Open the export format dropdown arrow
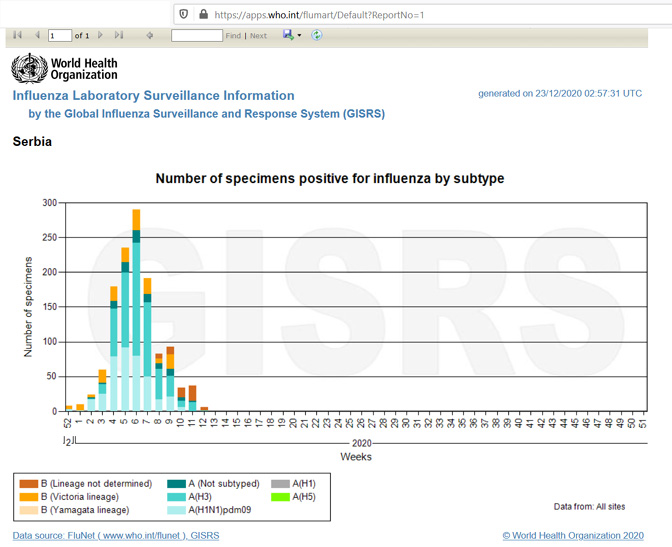Screen dimensions: 672x547 (x=300, y=35)
